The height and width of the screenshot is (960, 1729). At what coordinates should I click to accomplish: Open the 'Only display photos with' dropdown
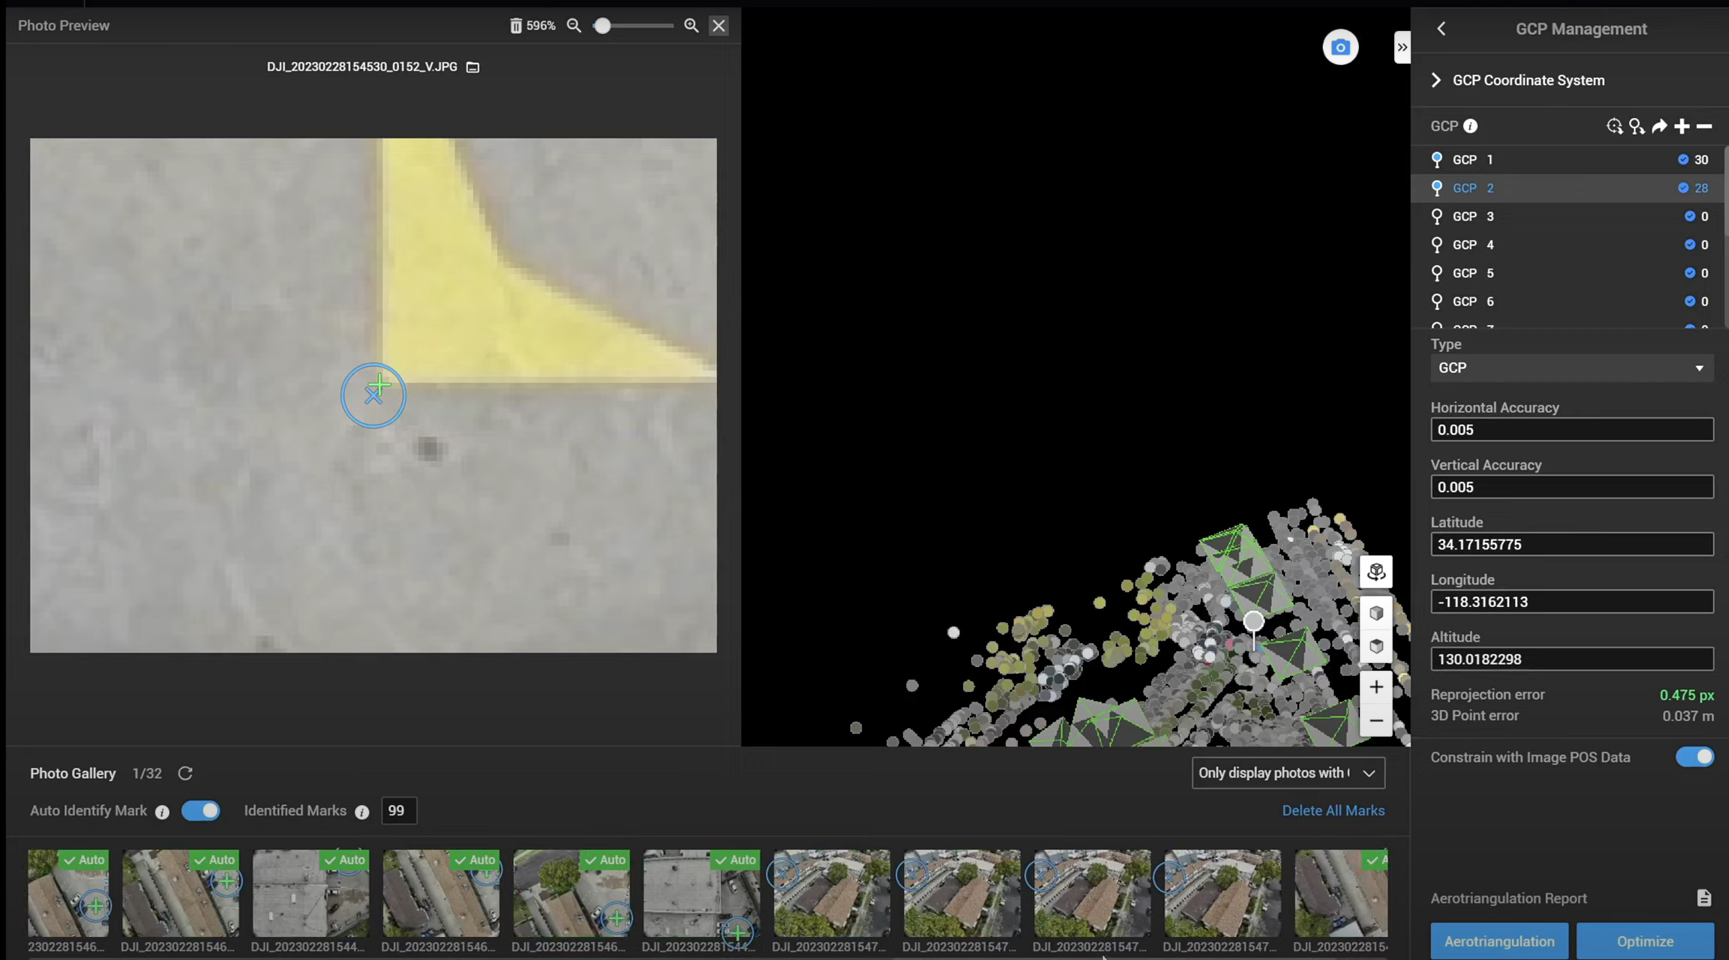1288,773
